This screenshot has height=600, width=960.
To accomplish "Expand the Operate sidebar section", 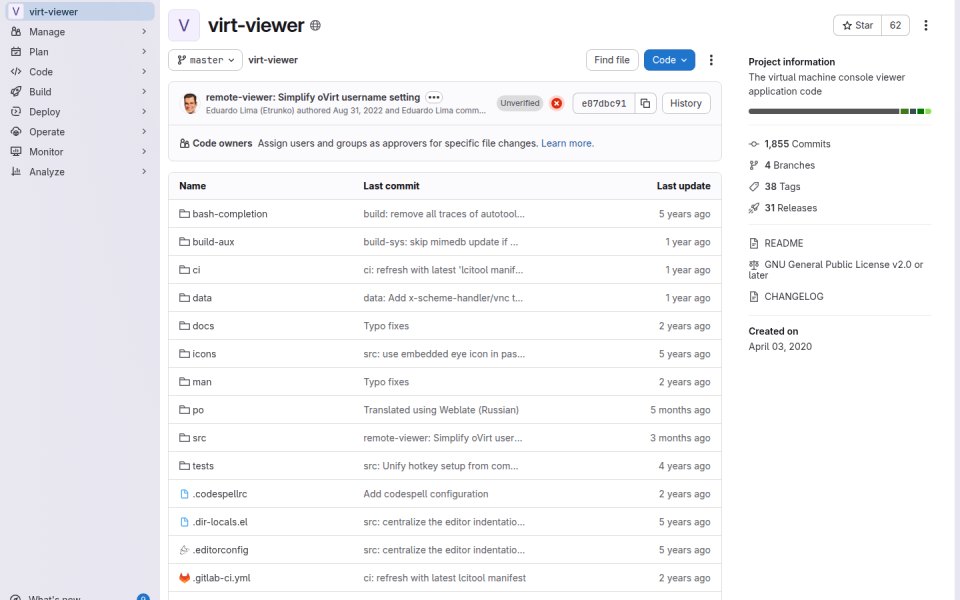I will tap(80, 132).
